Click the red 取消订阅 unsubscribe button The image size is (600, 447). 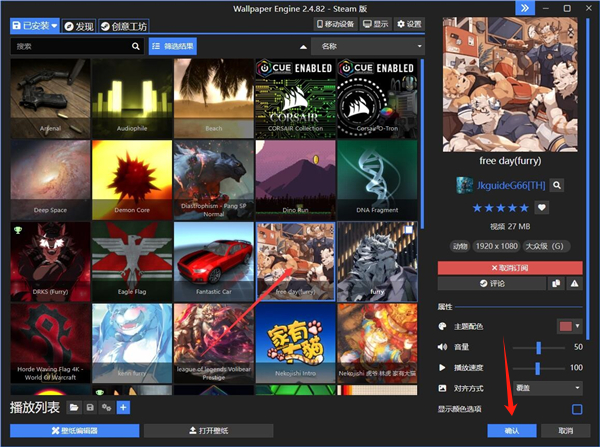pyautogui.click(x=511, y=268)
